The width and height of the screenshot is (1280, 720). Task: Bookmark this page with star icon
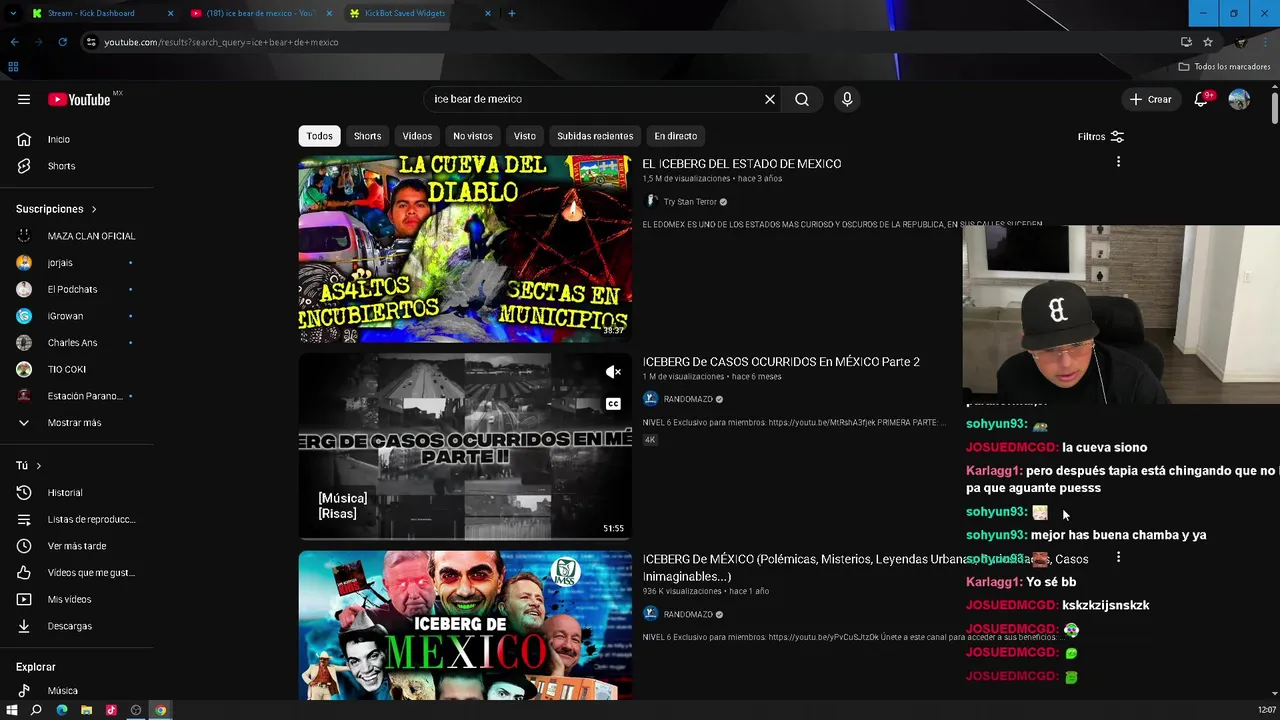click(1208, 42)
